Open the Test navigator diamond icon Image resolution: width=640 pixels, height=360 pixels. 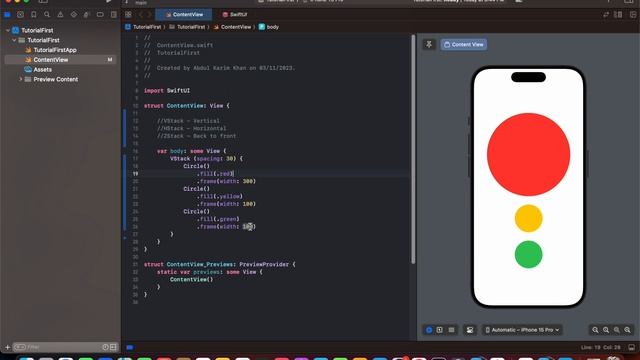pyautogui.click(x=73, y=15)
